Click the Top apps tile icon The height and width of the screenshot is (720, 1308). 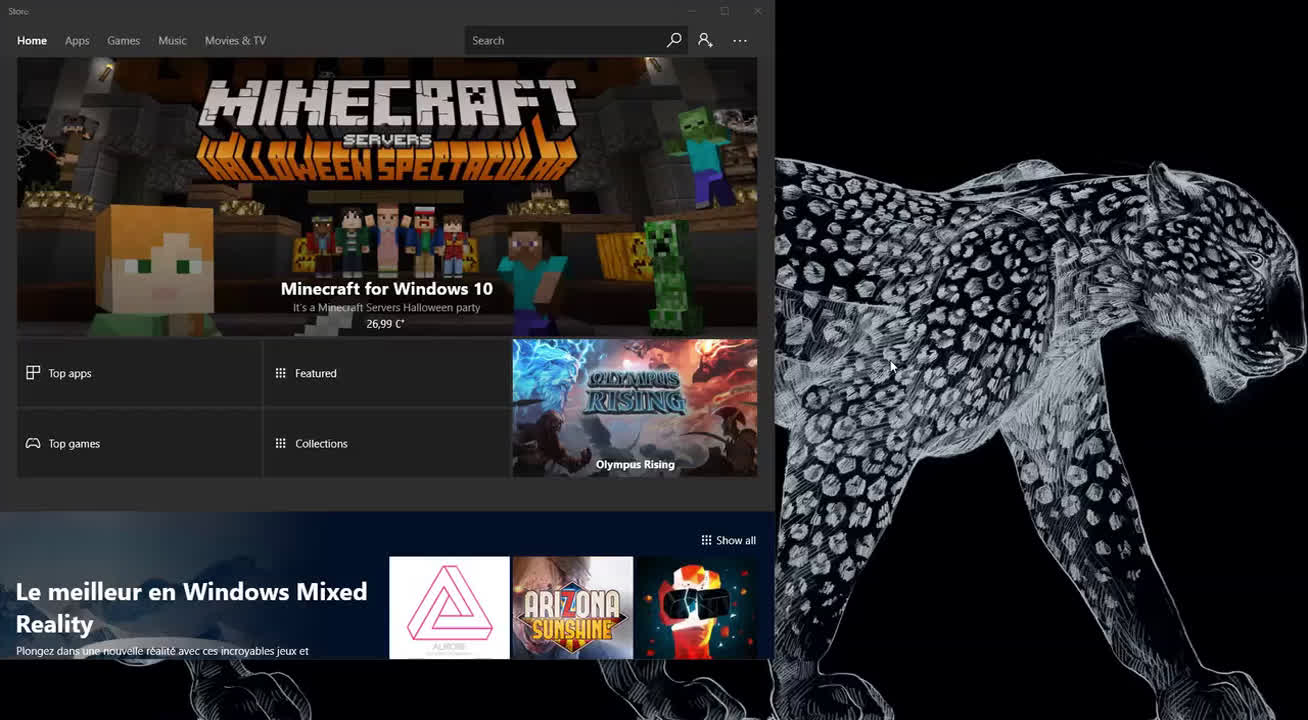tap(33, 373)
